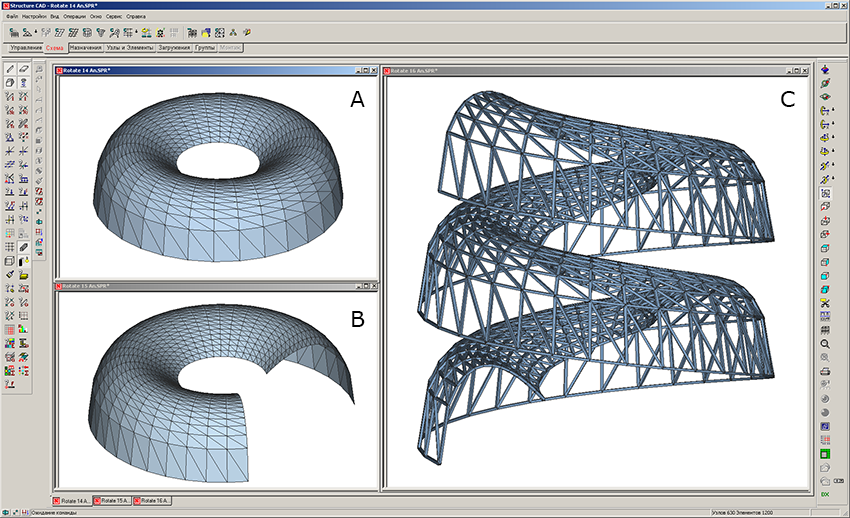Click the magnifying glass zoom icon
This screenshot has height=518, width=850.
[825, 344]
